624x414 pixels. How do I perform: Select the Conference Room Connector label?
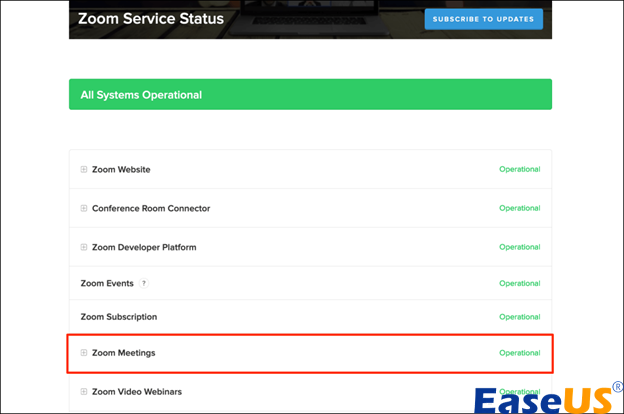point(151,208)
